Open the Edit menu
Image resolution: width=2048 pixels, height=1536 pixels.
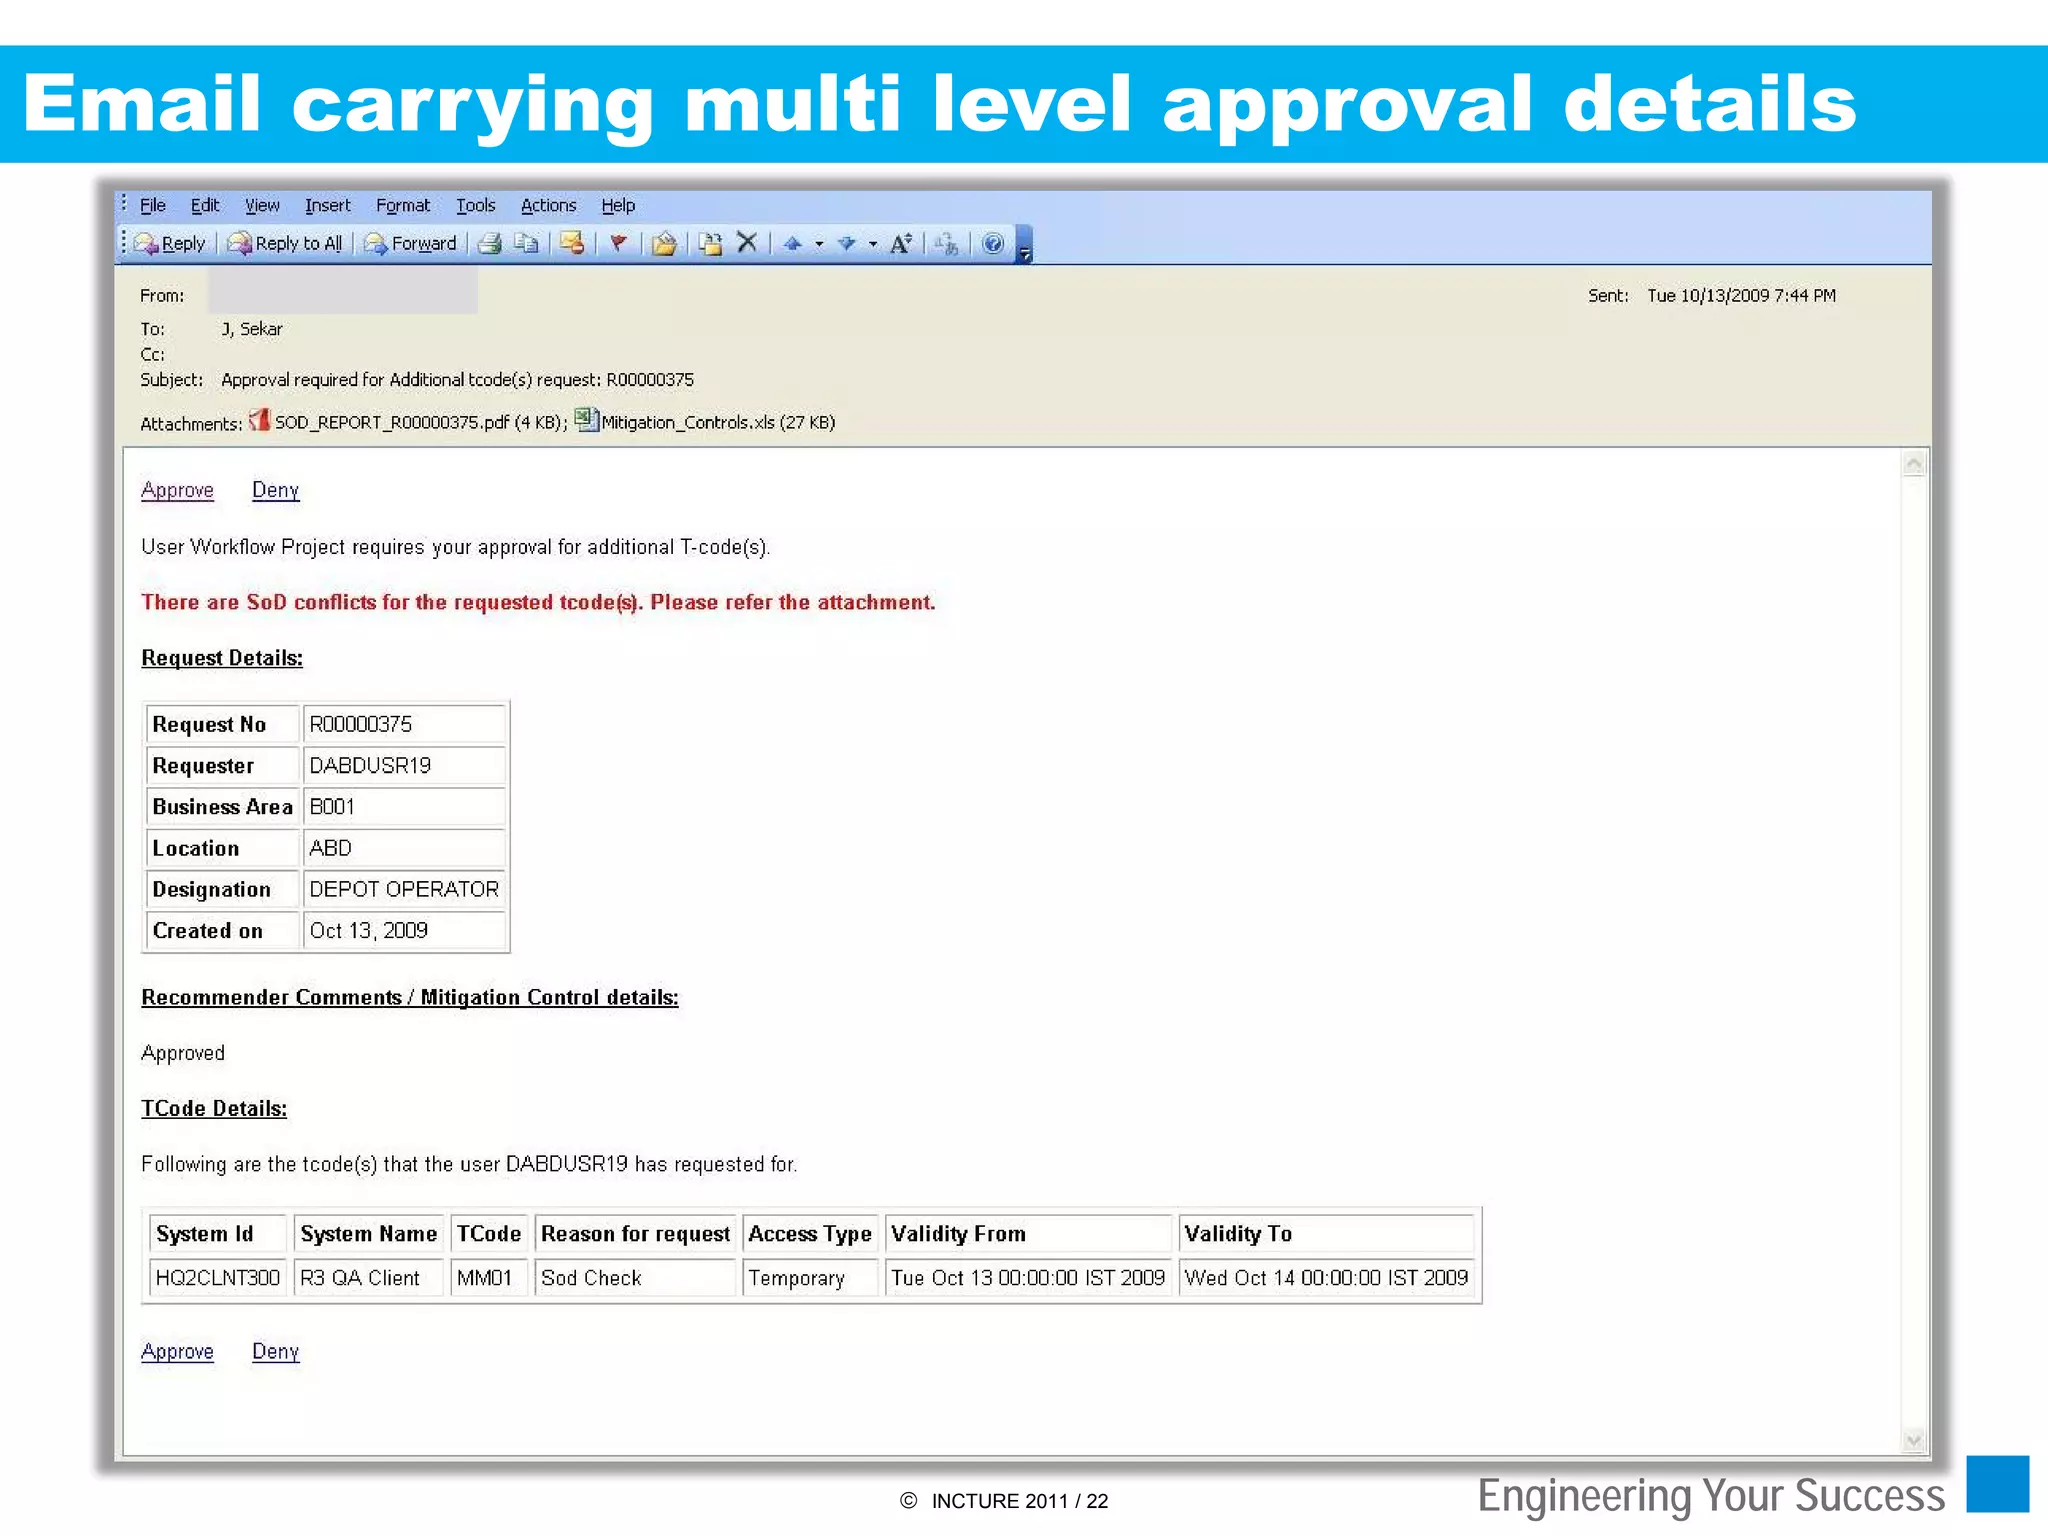pos(205,205)
